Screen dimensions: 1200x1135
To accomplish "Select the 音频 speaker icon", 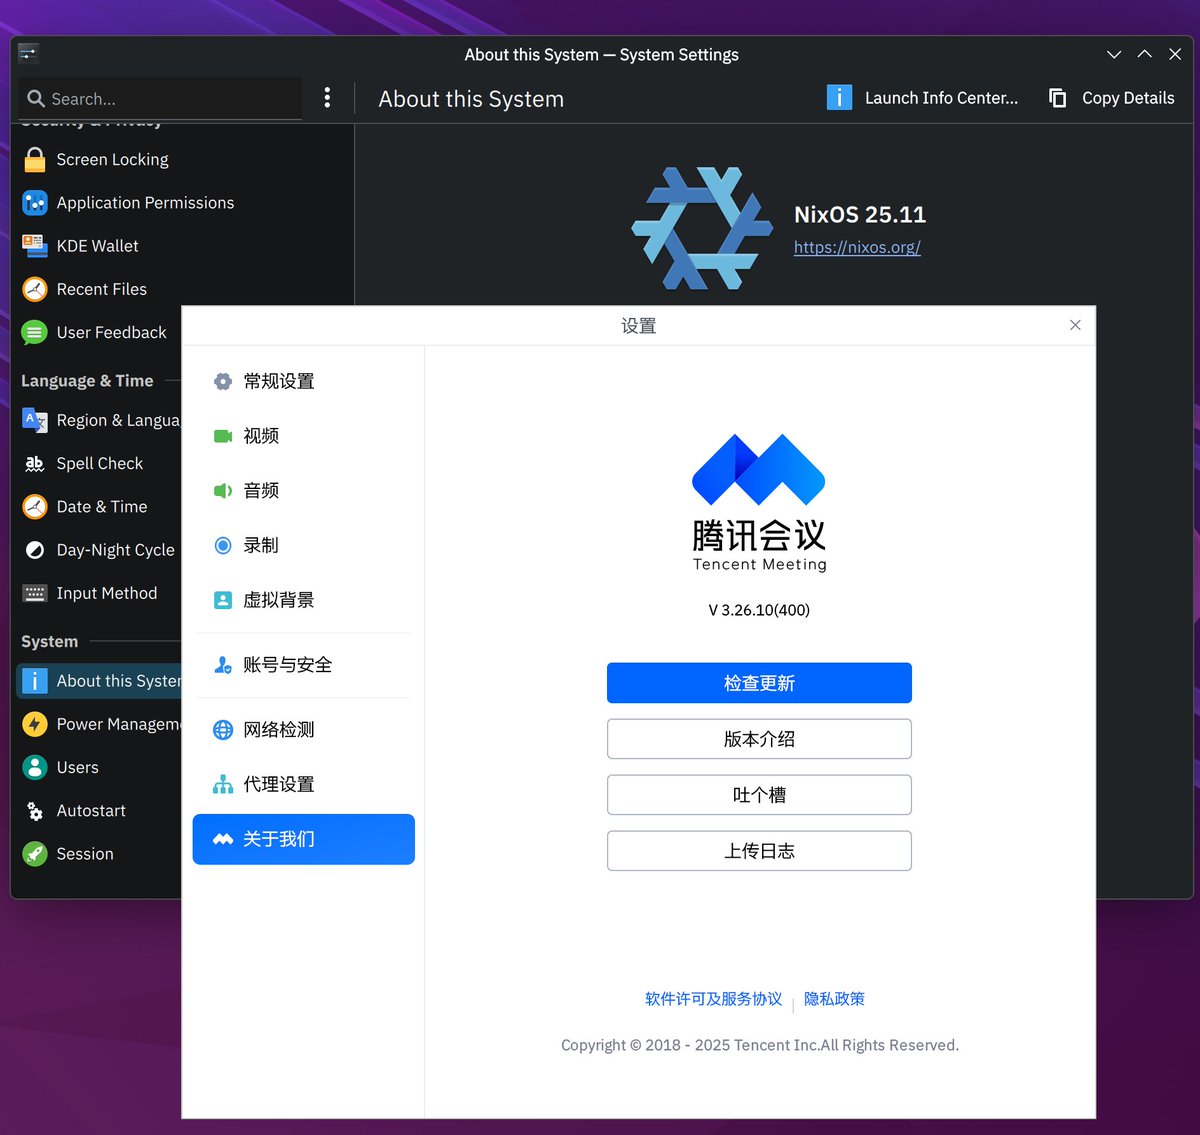I will 223,491.
